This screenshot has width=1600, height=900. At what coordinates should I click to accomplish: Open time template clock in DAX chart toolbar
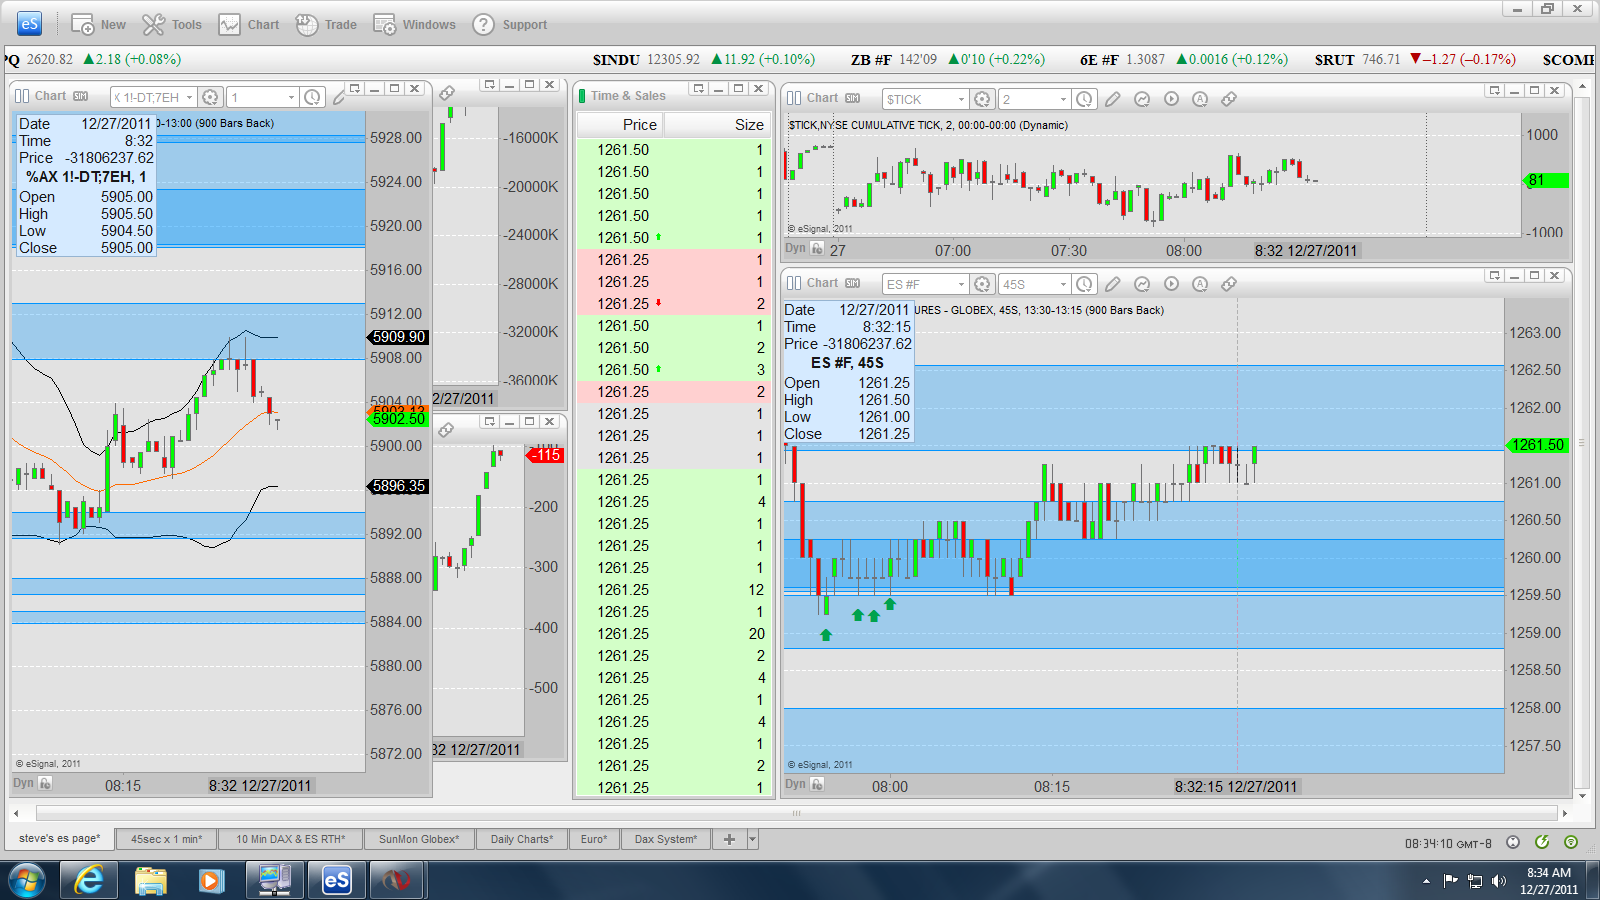[x=312, y=97]
